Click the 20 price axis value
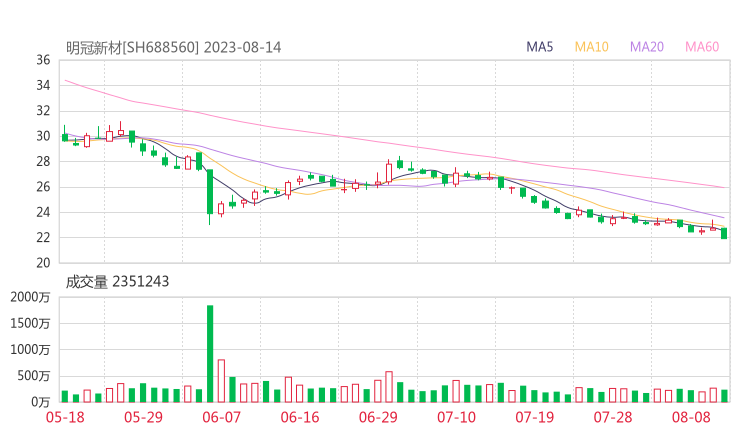The height and width of the screenshot is (440, 740). 43,263
